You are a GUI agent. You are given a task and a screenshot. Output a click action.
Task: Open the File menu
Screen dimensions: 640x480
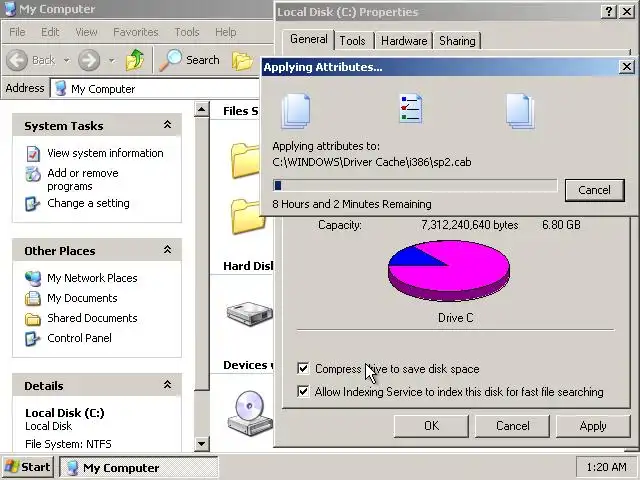(x=17, y=32)
